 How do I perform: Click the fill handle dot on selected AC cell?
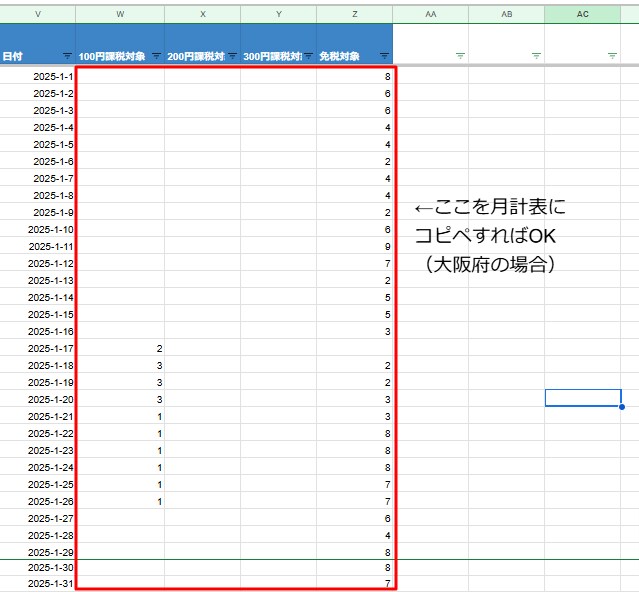pyautogui.click(x=621, y=407)
